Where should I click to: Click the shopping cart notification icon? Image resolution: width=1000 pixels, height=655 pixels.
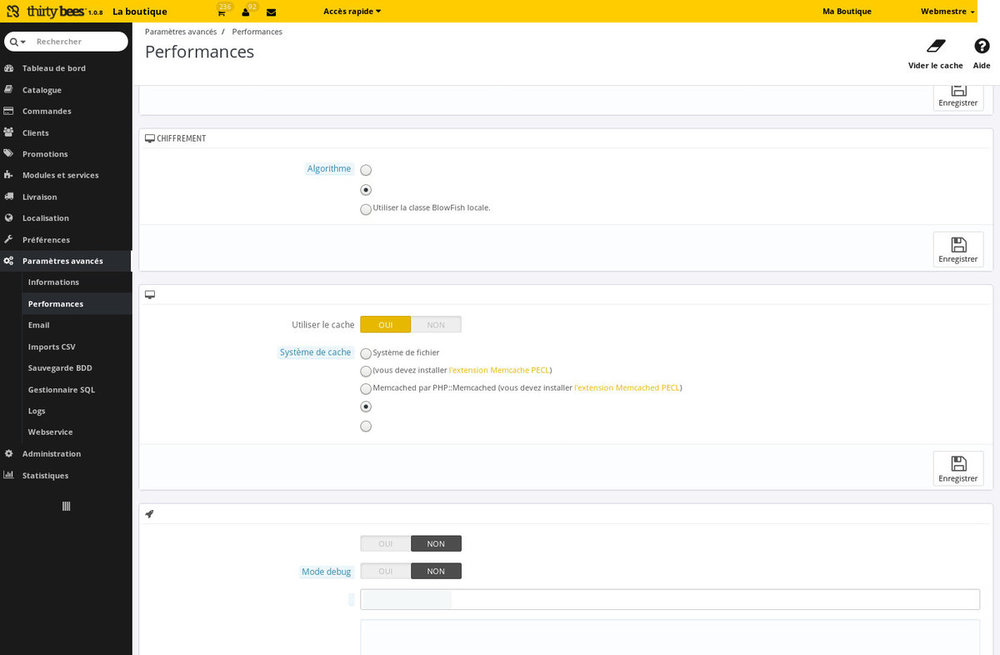pos(221,12)
